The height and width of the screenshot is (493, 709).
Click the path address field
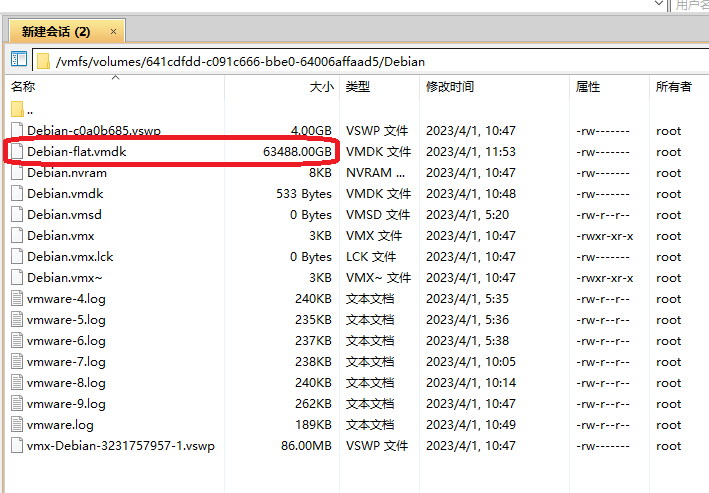(371, 62)
